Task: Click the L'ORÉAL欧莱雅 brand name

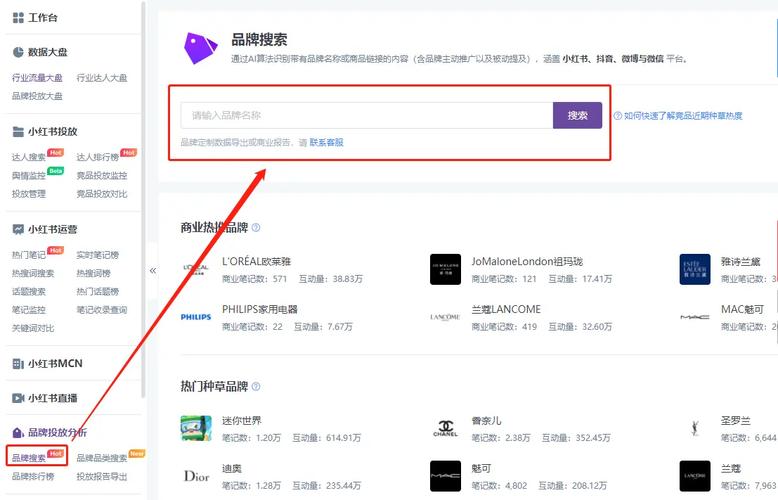Action: tap(257, 261)
